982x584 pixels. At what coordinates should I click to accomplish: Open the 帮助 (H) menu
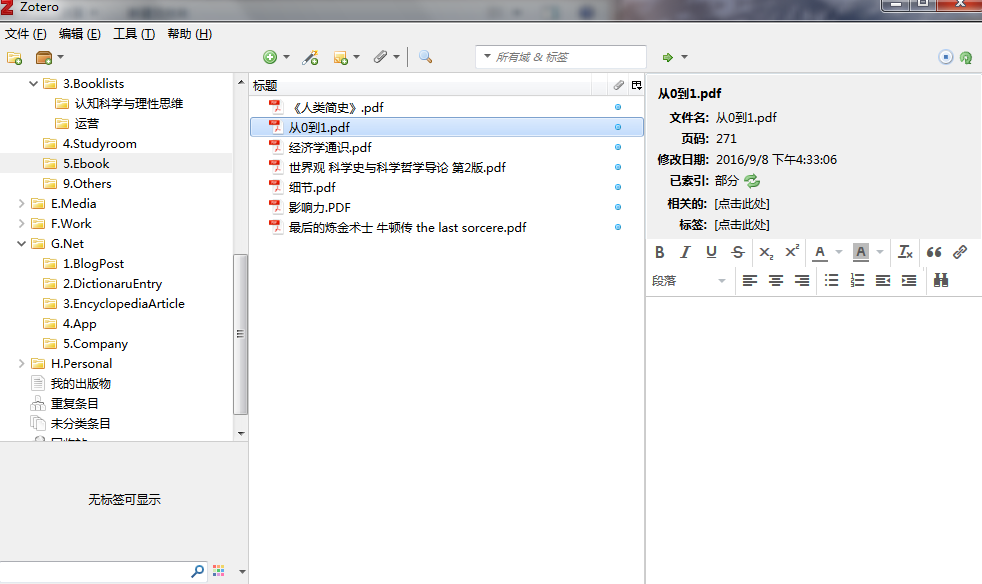click(190, 34)
